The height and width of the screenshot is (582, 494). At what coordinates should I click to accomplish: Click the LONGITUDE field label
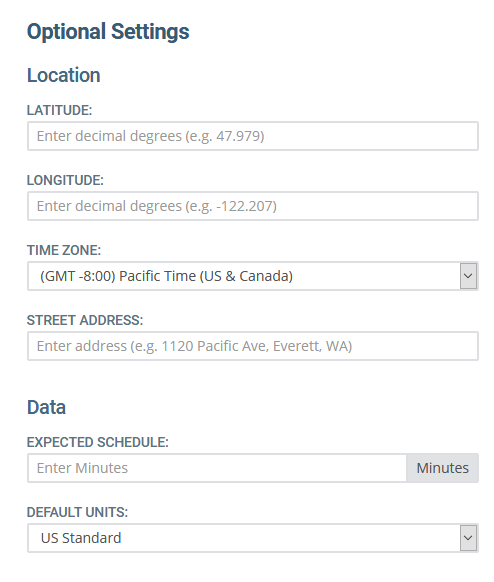coord(65,180)
